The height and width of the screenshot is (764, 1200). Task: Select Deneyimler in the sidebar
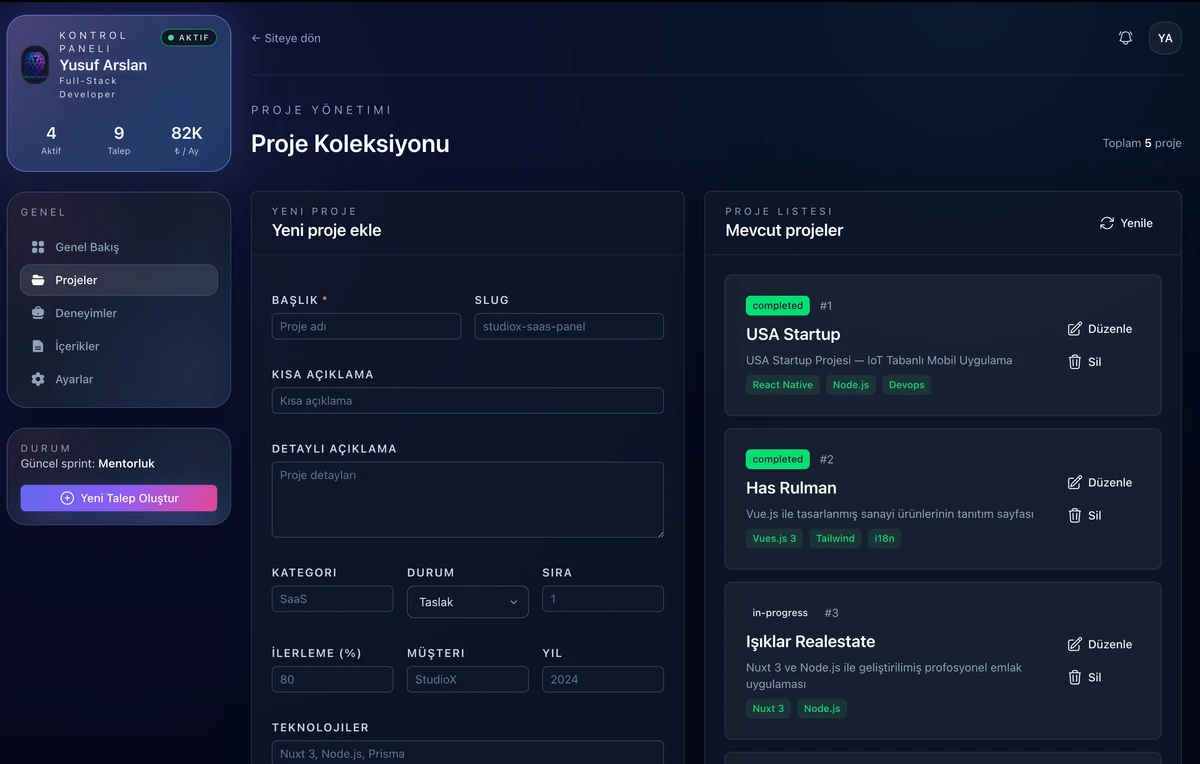(85, 313)
